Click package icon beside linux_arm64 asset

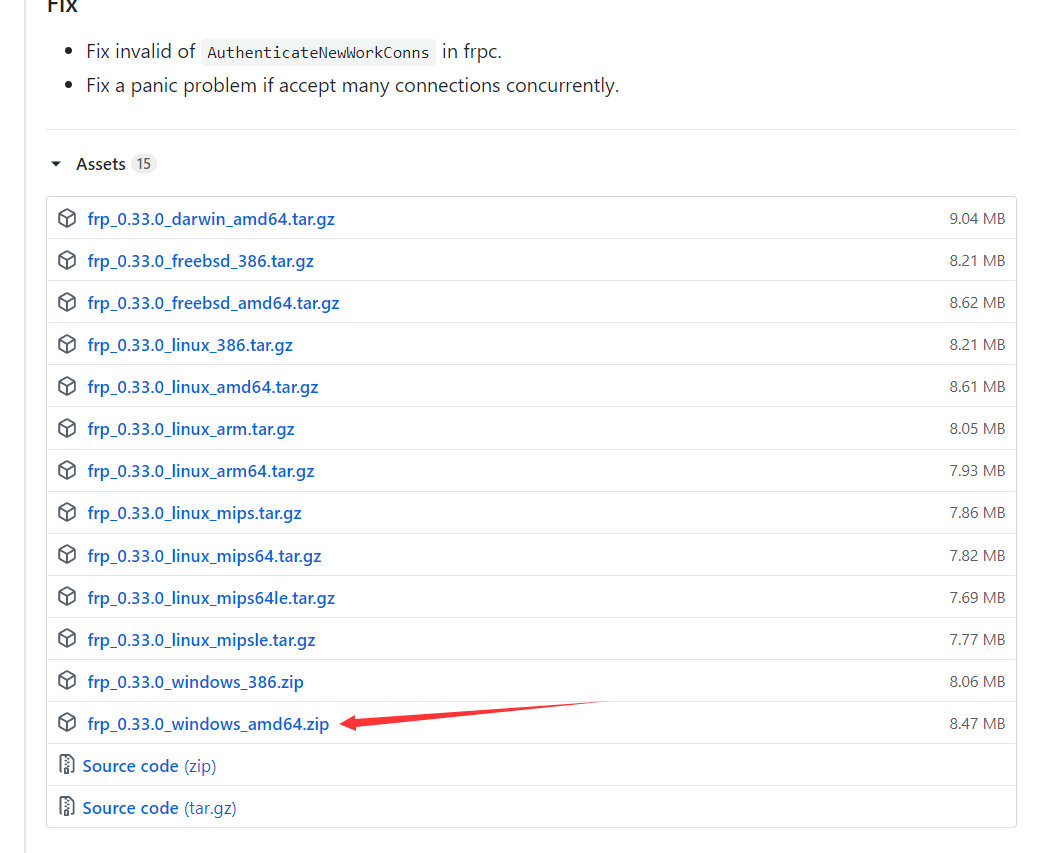coord(67,470)
